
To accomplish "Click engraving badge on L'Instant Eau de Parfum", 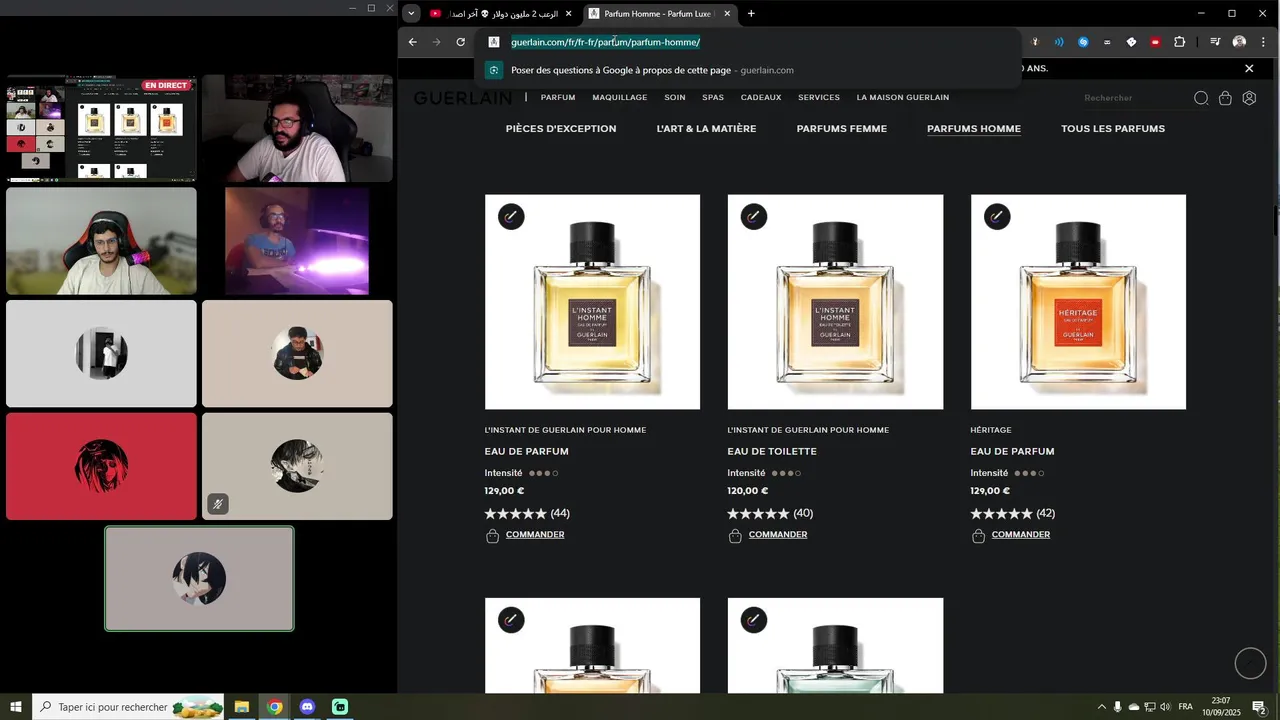I will (511, 216).
